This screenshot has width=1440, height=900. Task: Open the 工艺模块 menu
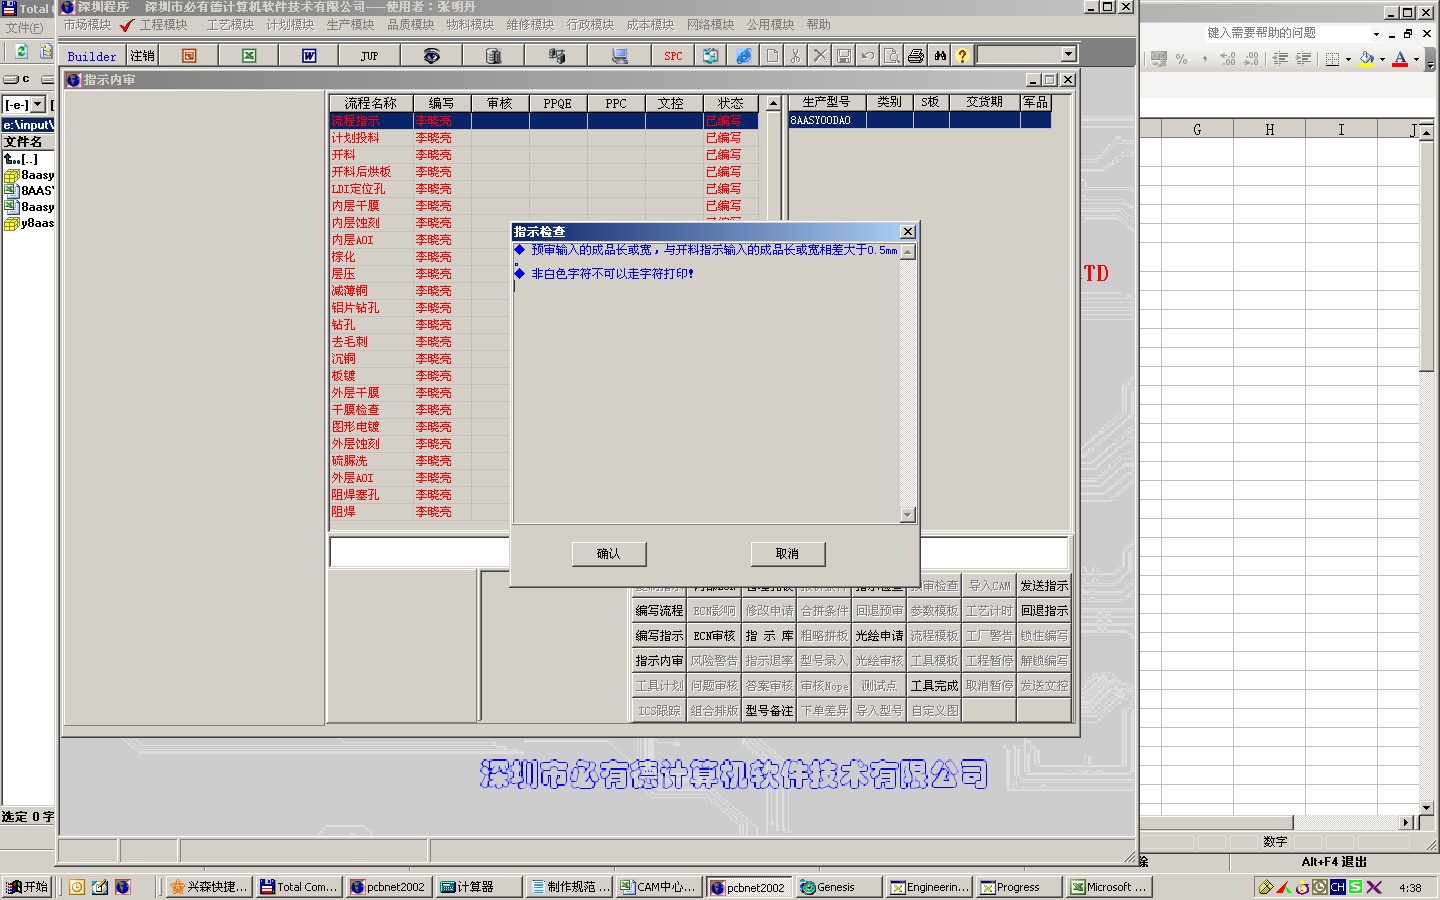(x=230, y=25)
